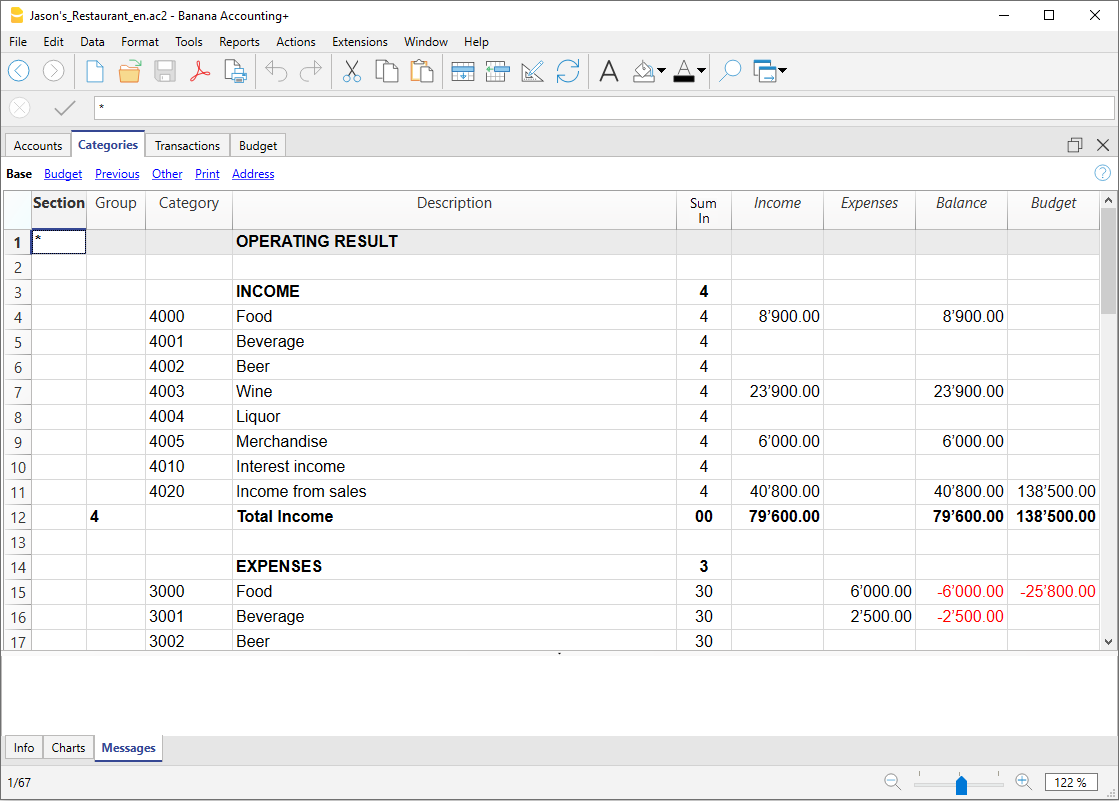Switch to the Accounts tab
Viewport: 1119px width, 801px height.
pos(38,146)
